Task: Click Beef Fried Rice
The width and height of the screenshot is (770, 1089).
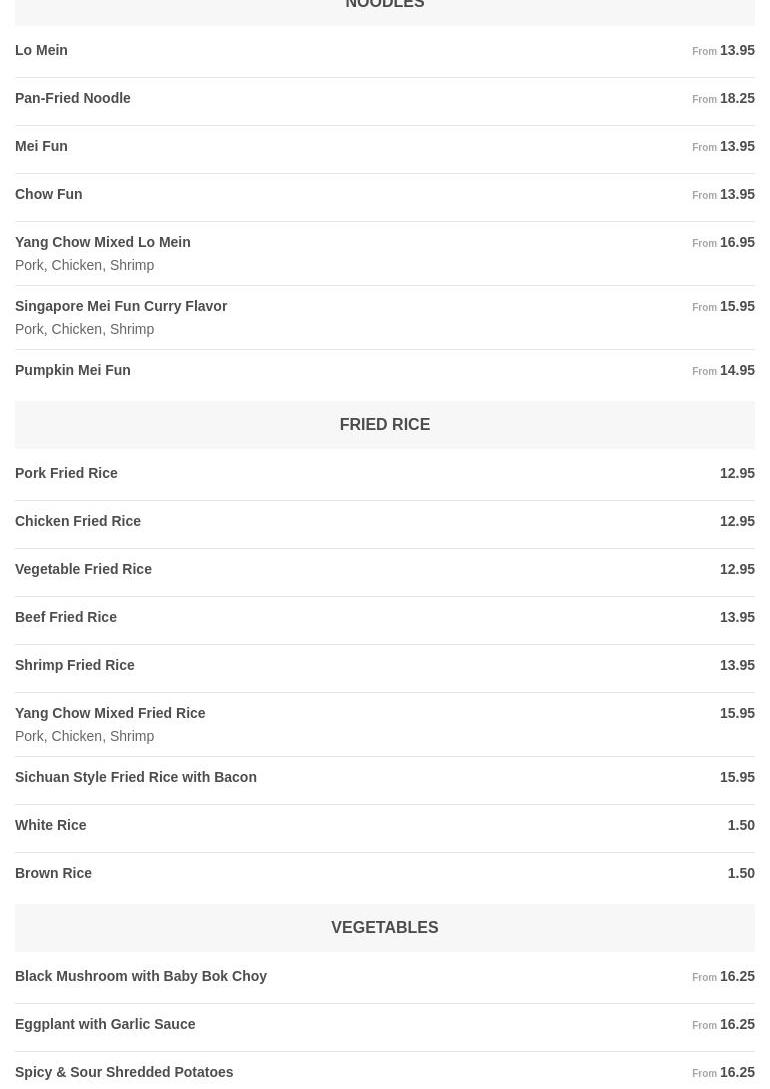Action: [66, 617]
